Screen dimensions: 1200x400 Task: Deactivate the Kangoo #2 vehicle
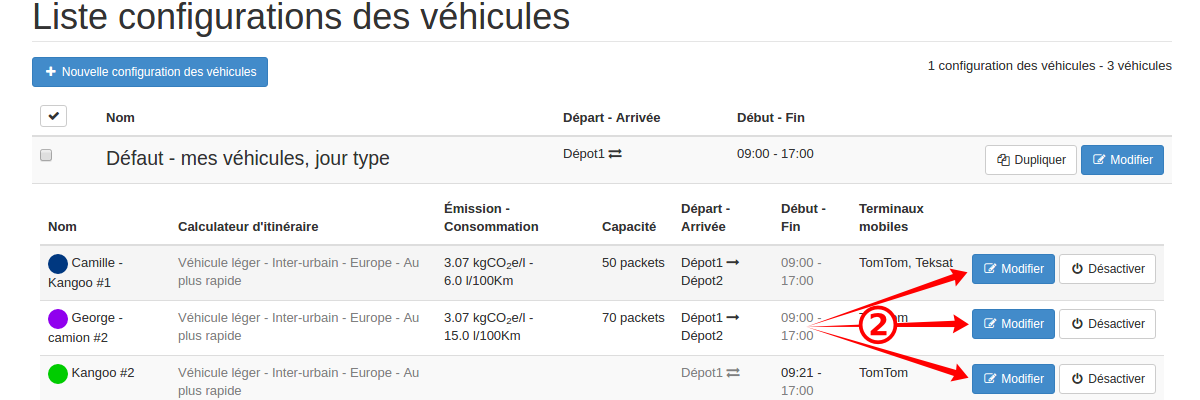pyautogui.click(x=1107, y=379)
